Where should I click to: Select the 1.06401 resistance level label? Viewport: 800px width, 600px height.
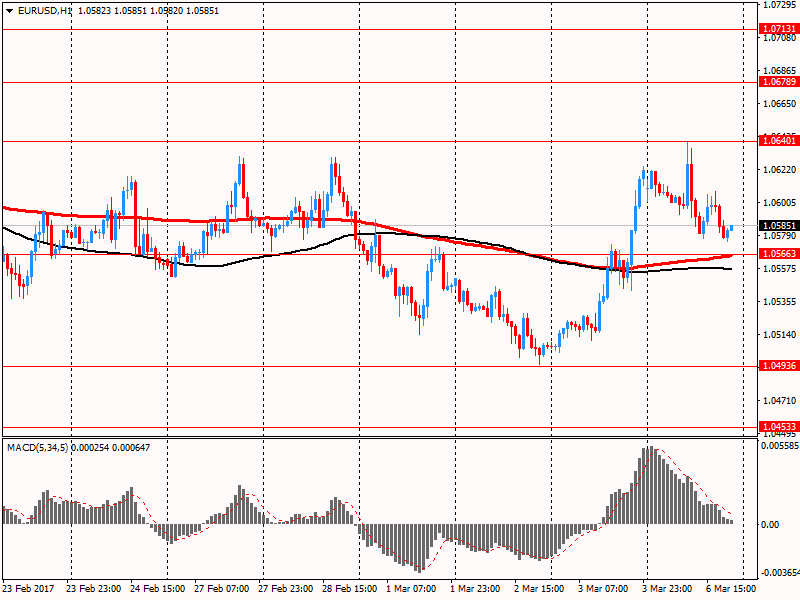coord(779,141)
